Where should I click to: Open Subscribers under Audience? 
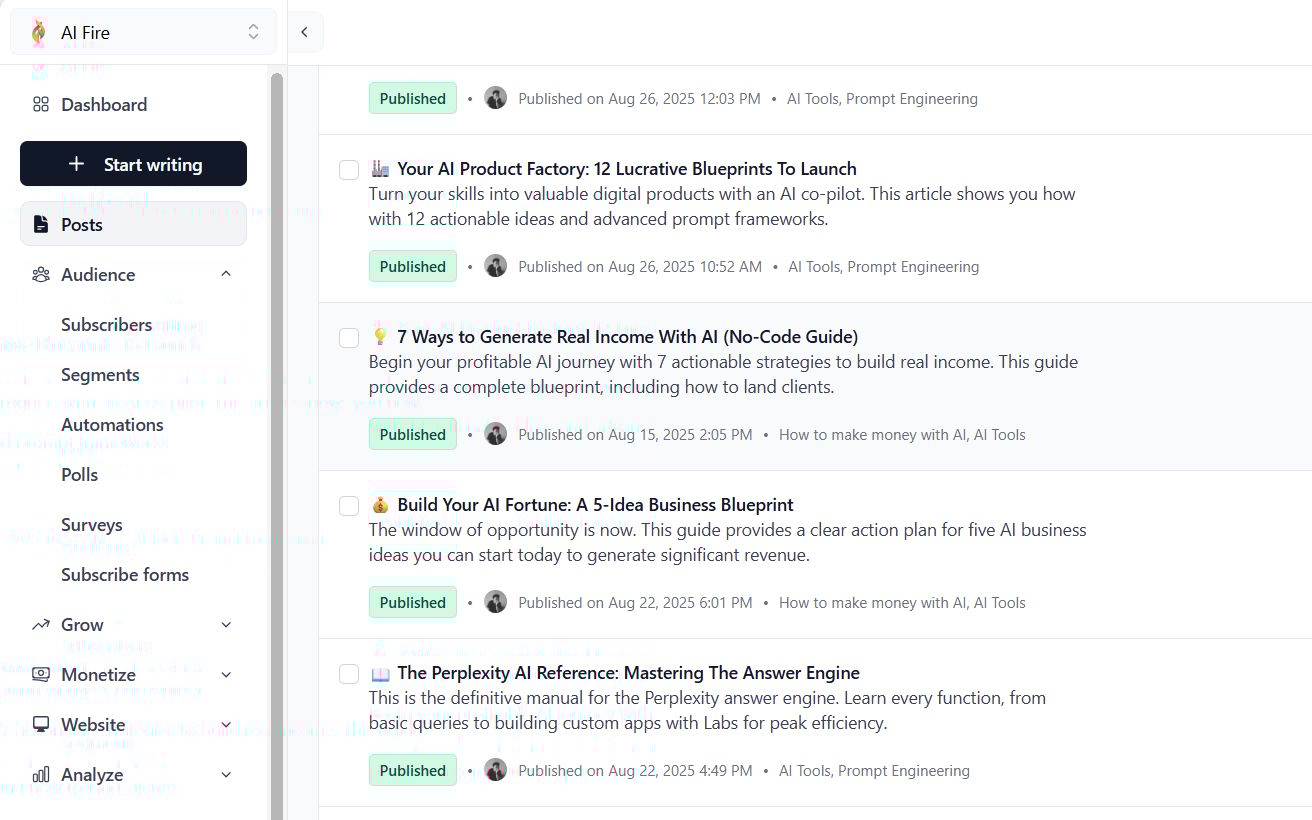click(106, 324)
